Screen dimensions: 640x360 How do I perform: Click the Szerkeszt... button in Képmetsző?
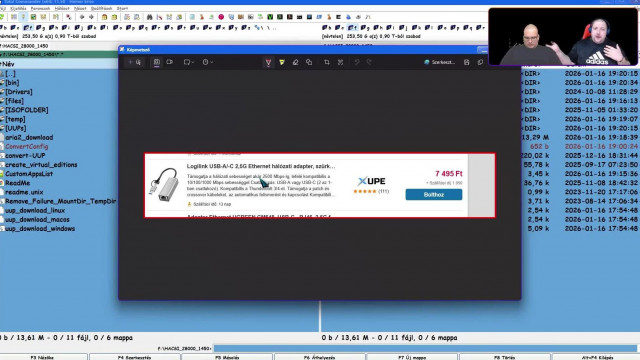pos(440,62)
